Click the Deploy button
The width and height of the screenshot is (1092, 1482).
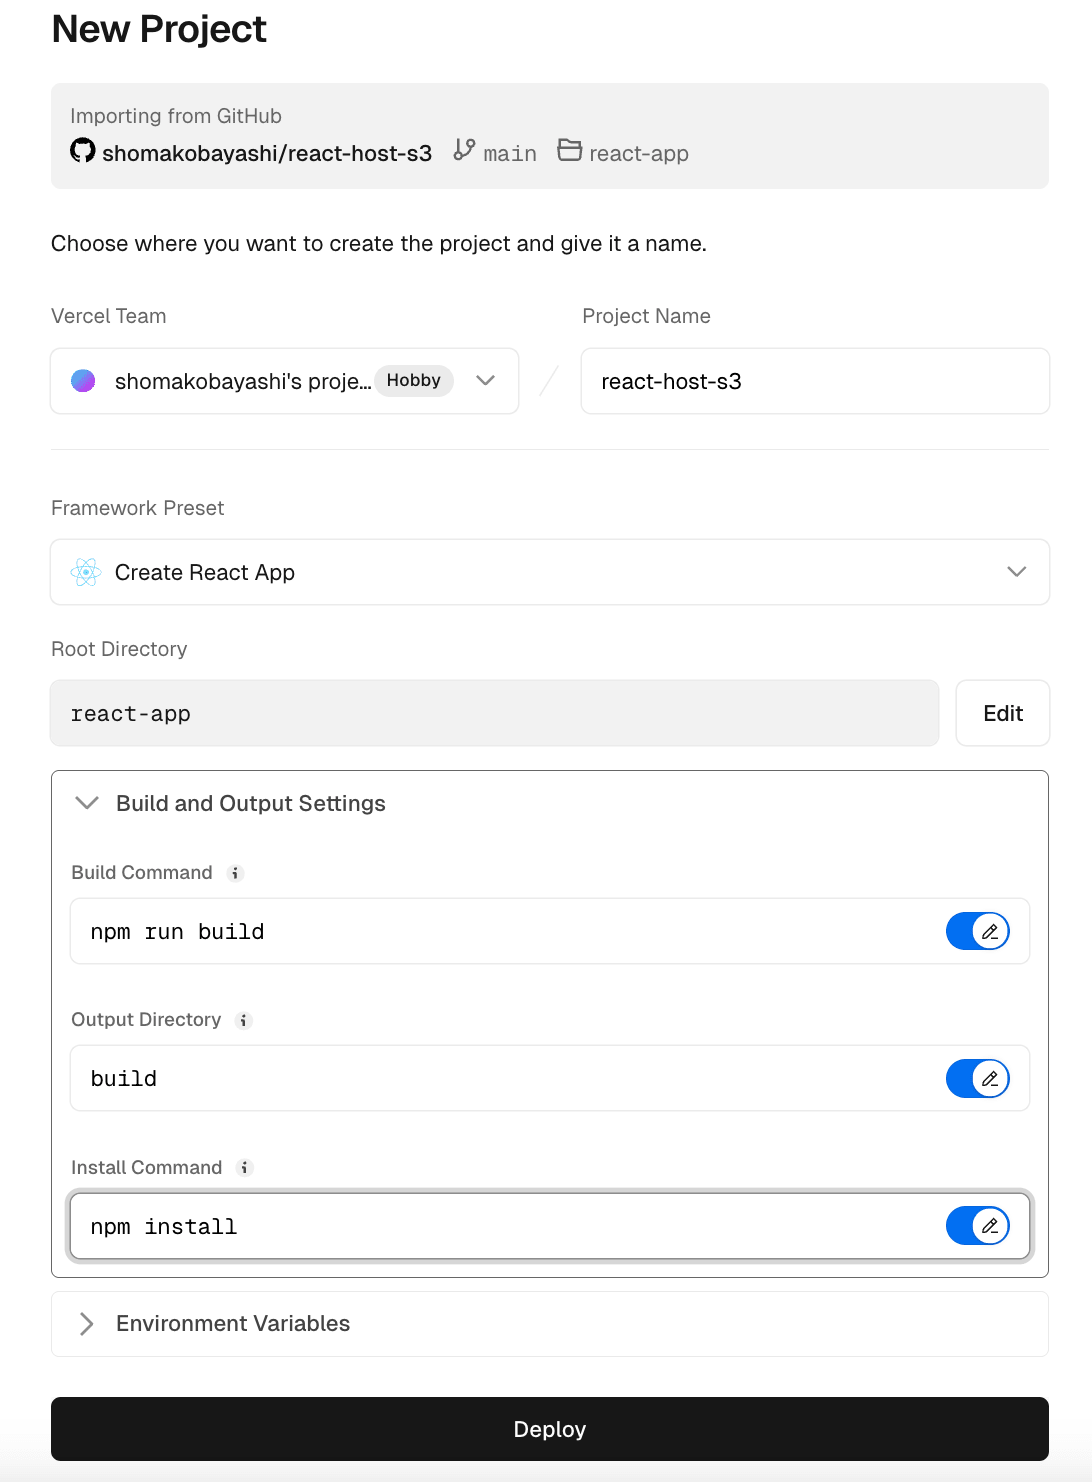(550, 1429)
